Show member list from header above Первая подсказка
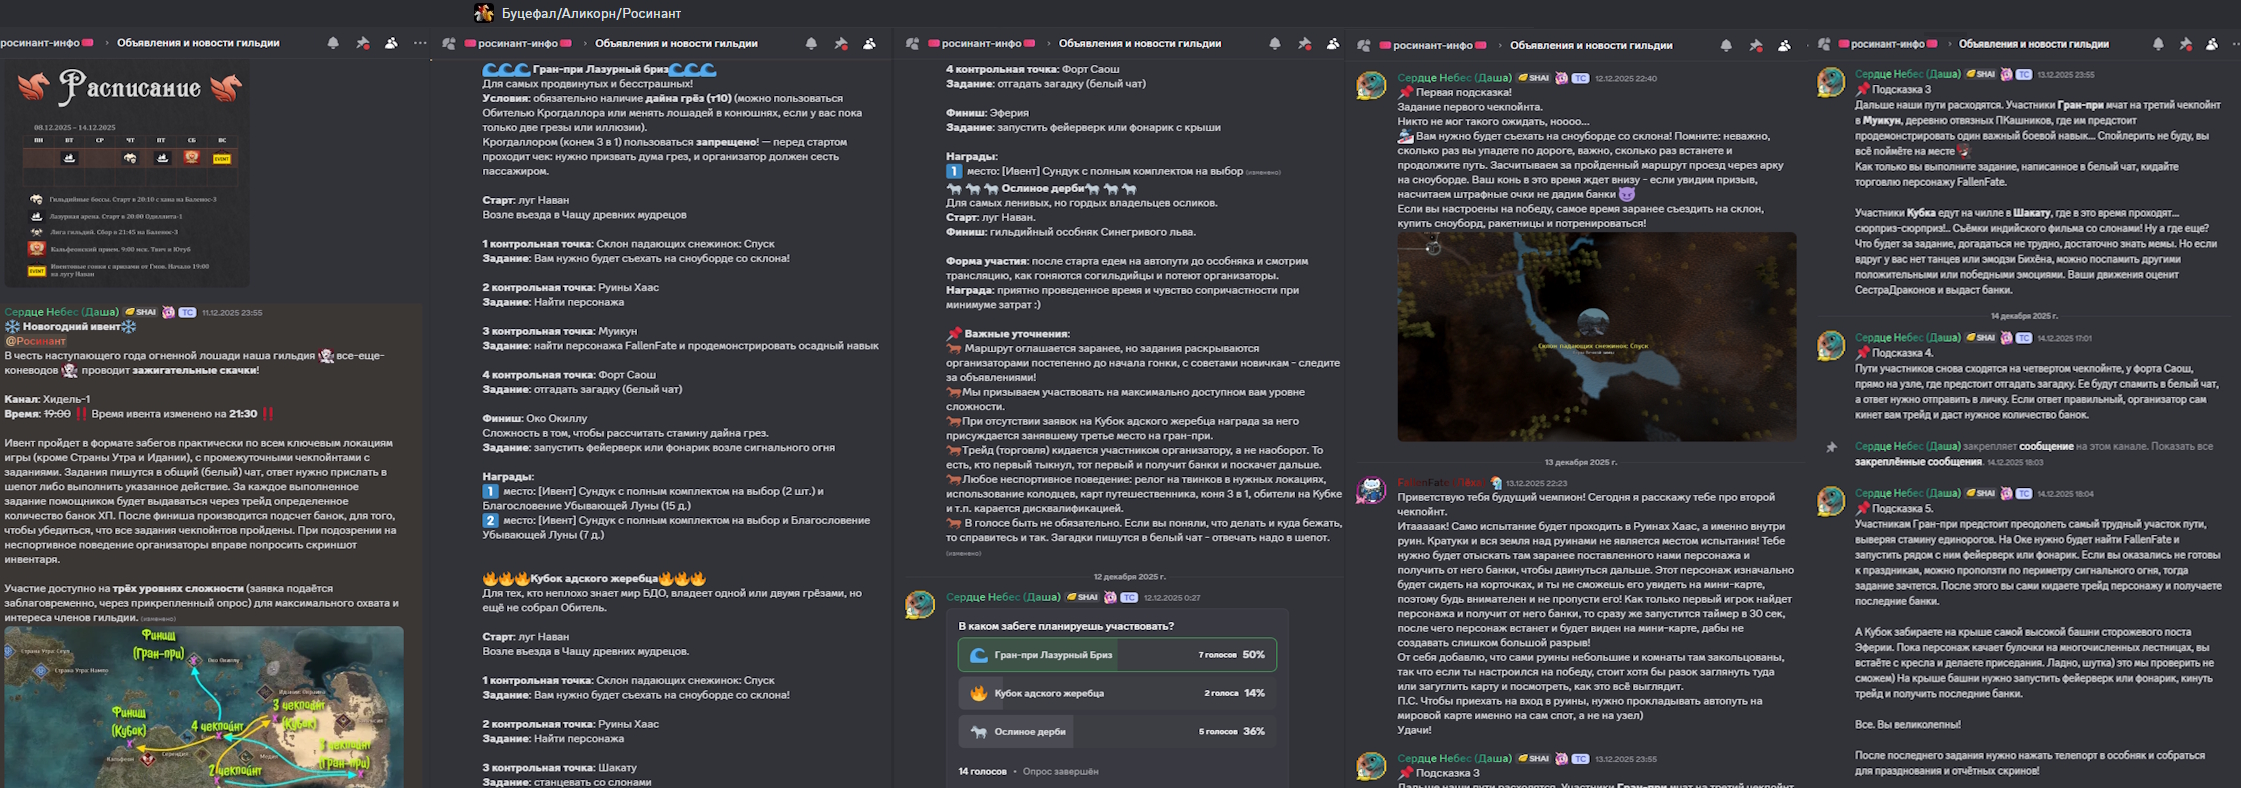Screen dimensions: 2241x788 [x=1784, y=45]
